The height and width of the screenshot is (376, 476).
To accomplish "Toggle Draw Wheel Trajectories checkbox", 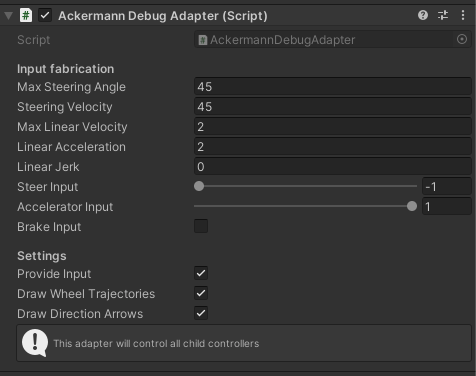I will (x=201, y=293).
